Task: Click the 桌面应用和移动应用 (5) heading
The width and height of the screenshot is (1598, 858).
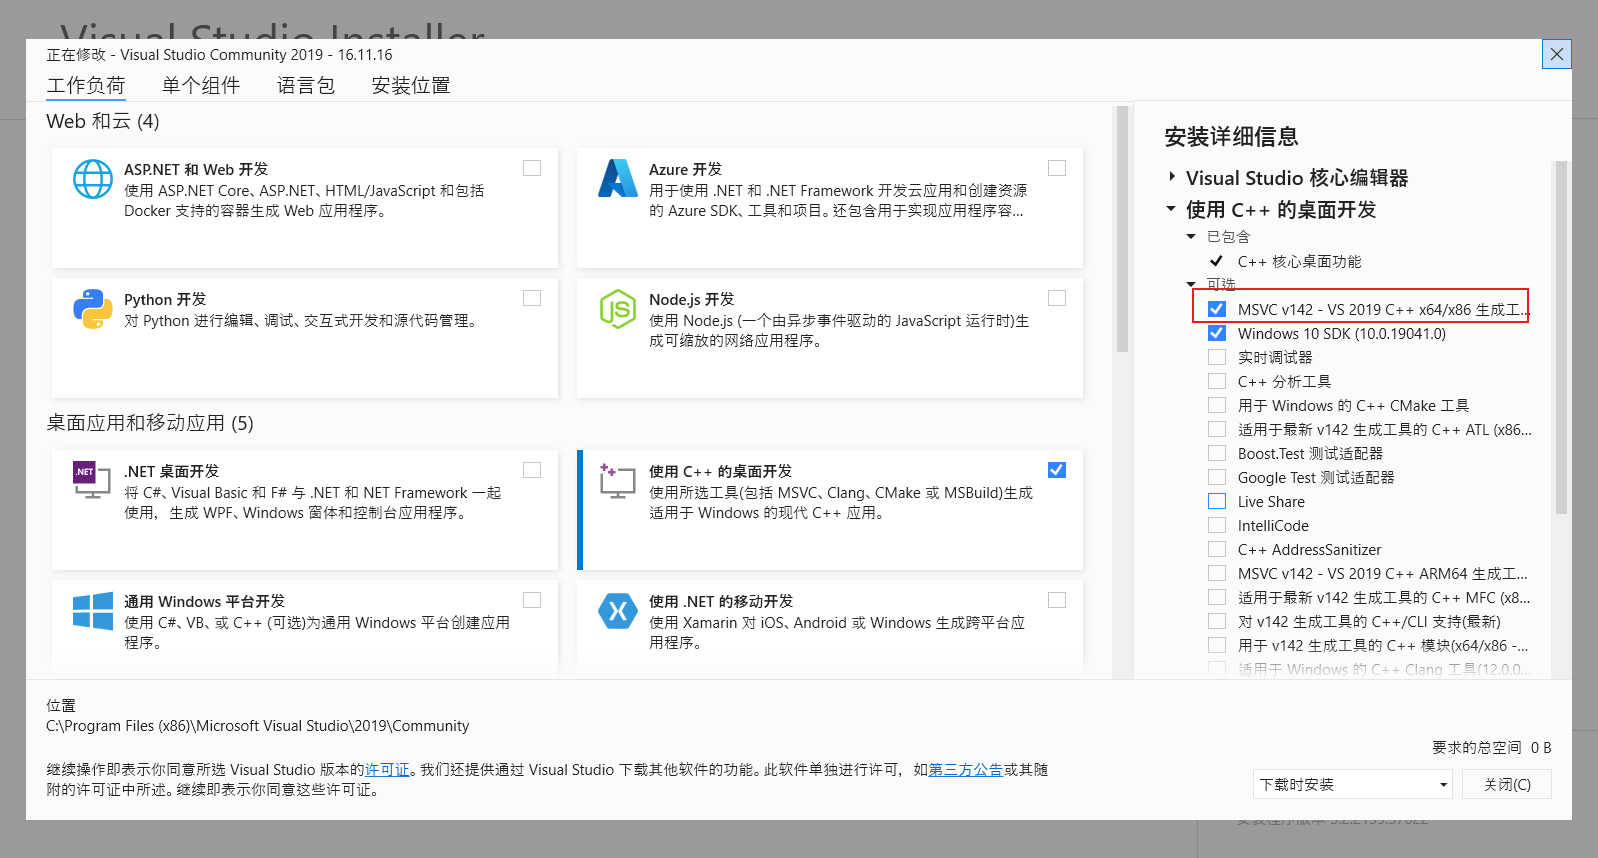Action: tap(150, 423)
